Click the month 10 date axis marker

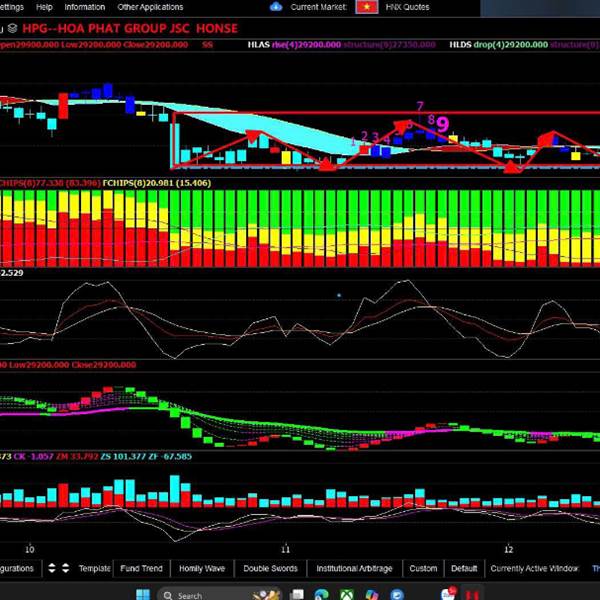coord(29,549)
